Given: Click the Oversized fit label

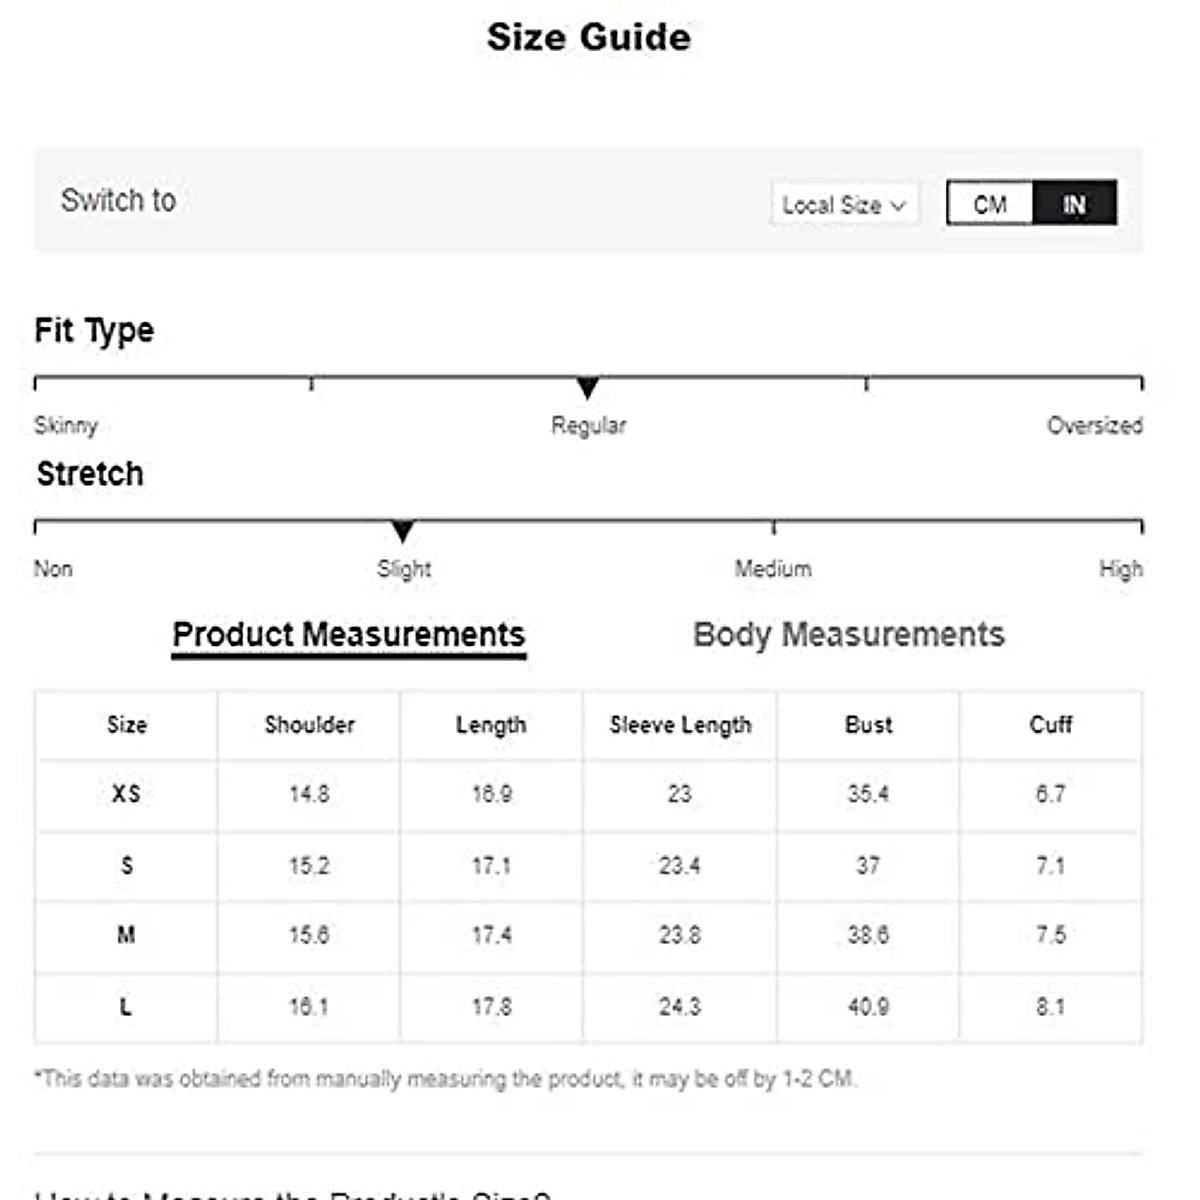Looking at the screenshot, I should pos(1094,426).
